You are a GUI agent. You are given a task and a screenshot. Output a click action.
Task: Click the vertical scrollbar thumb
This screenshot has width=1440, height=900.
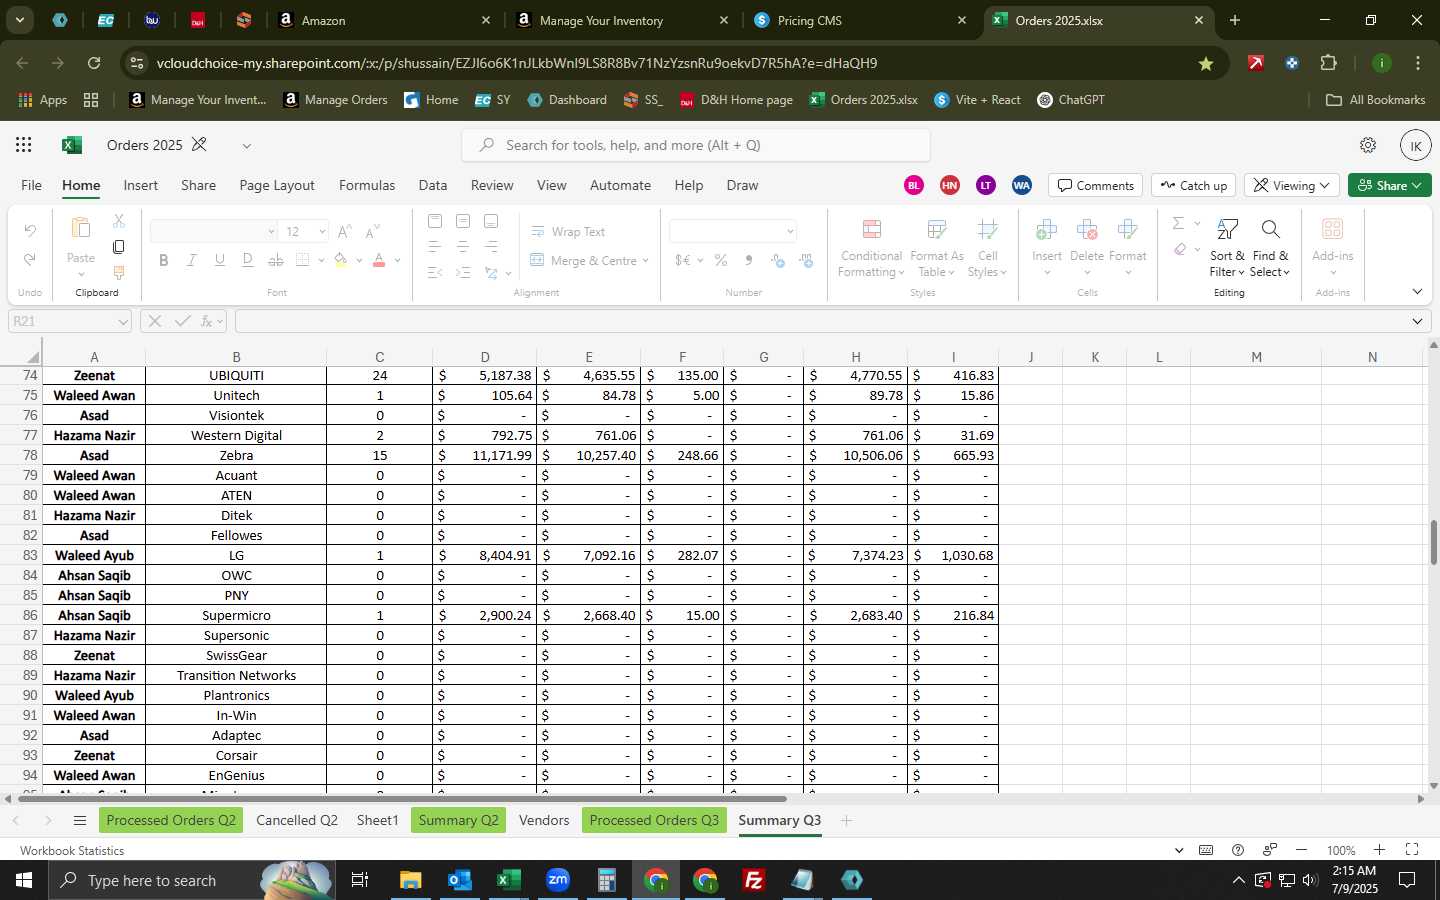[x=1433, y=542]
